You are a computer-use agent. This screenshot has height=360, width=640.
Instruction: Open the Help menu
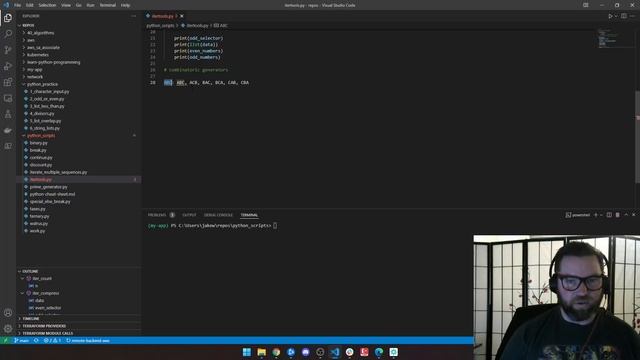coord(125,5)
